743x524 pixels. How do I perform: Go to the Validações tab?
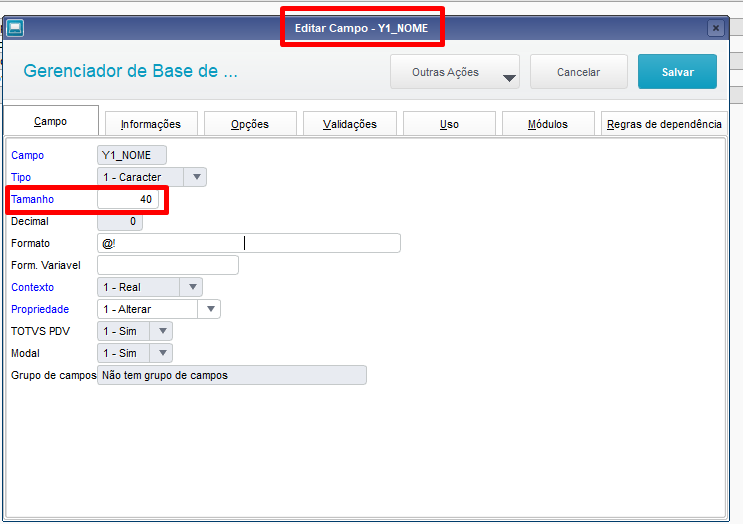tap(350, 124)
